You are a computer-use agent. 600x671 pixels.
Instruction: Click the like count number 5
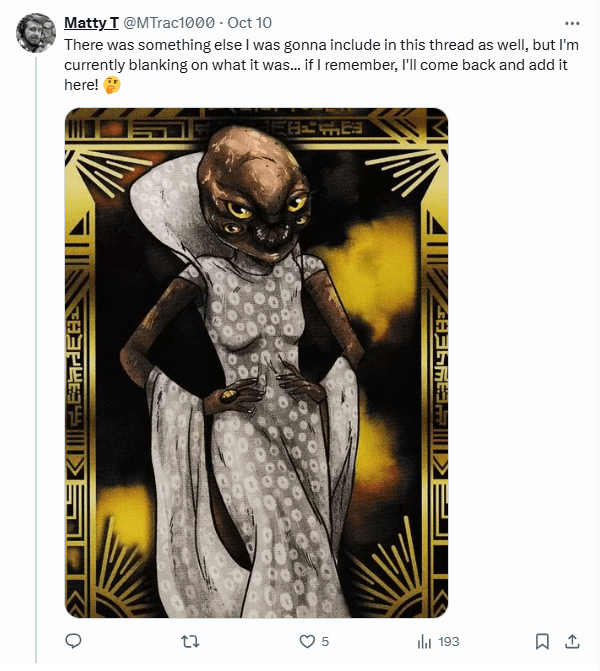click(x=325, y=641)
